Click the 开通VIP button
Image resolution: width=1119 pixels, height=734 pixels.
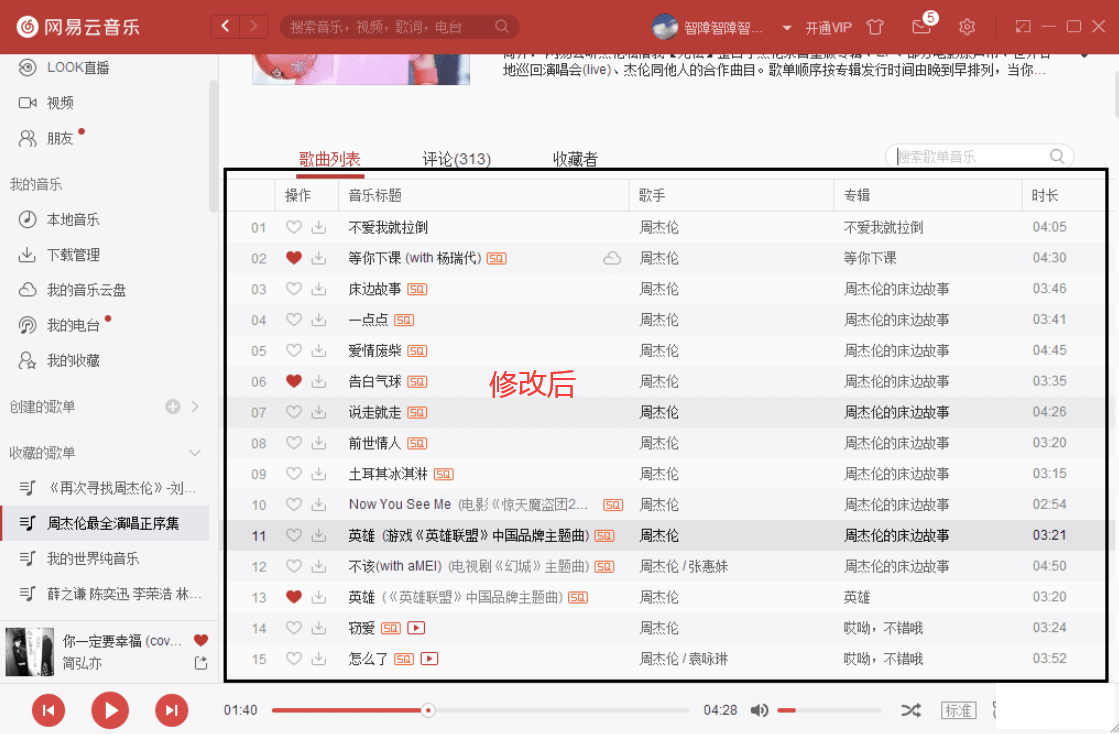(828, 29)
